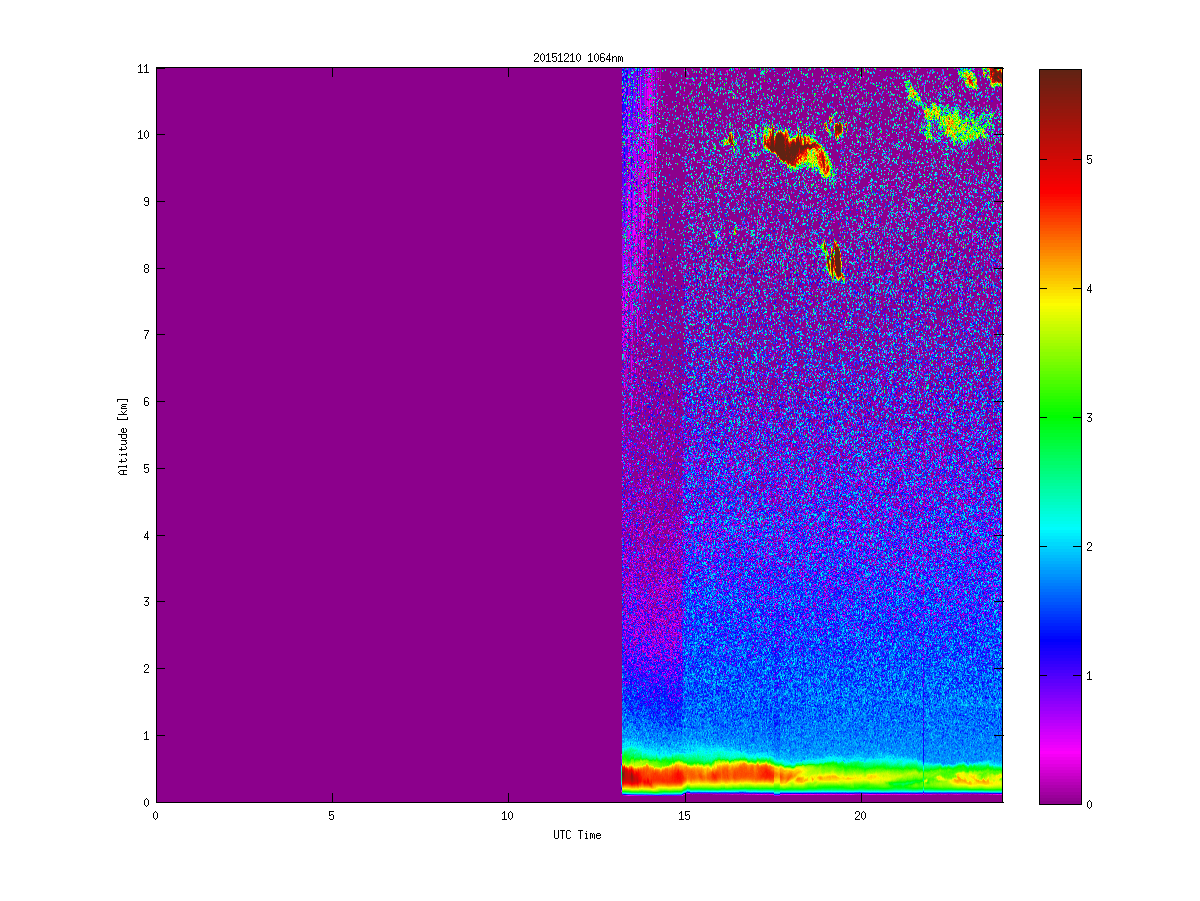1200x901 pixels.
Task: Select the altitude axis tick label 7
Action: (x=146, y=335)
